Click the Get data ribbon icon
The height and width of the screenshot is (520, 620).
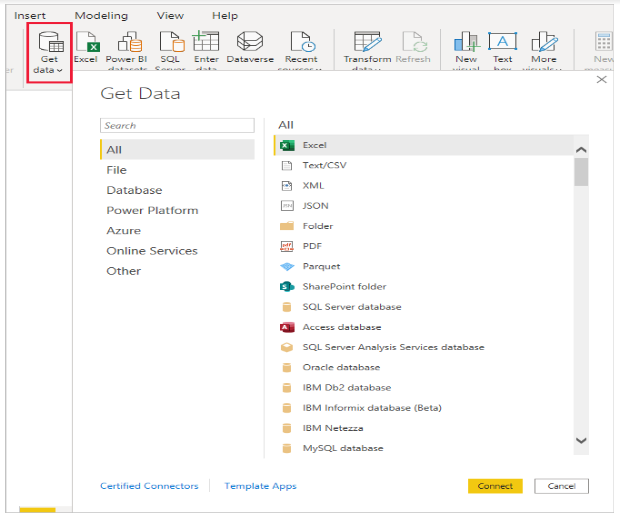[x=49, y=42]
